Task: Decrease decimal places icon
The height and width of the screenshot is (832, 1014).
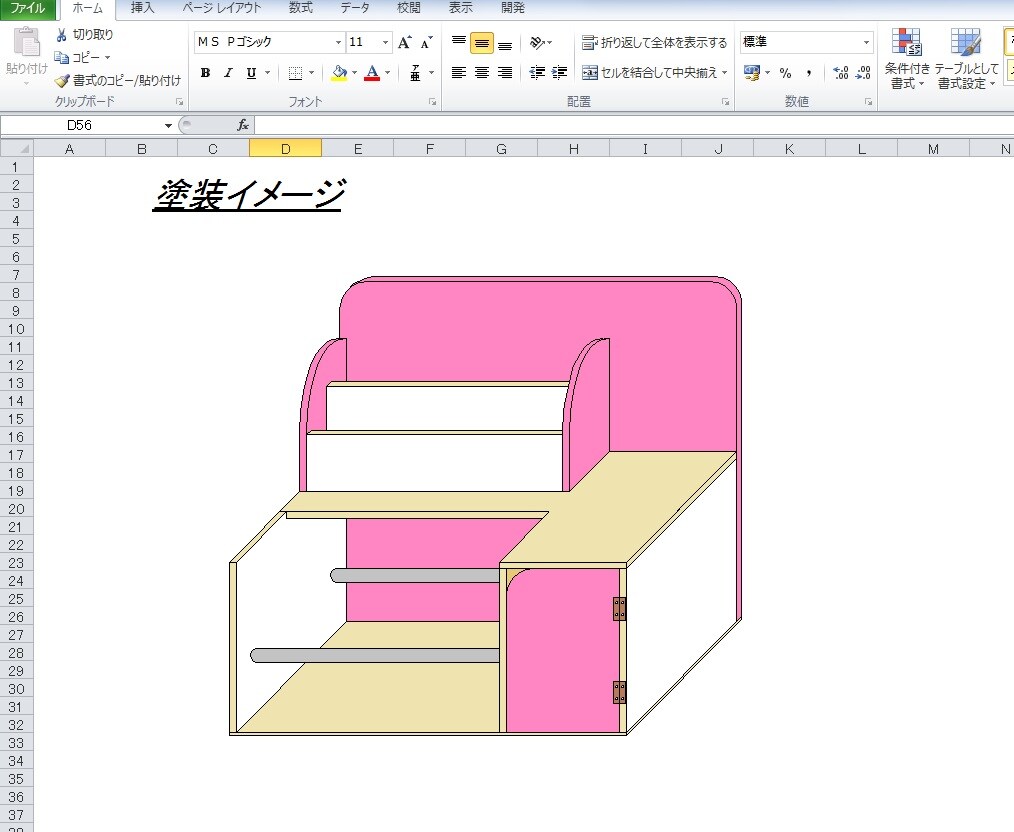Action: 863,73
